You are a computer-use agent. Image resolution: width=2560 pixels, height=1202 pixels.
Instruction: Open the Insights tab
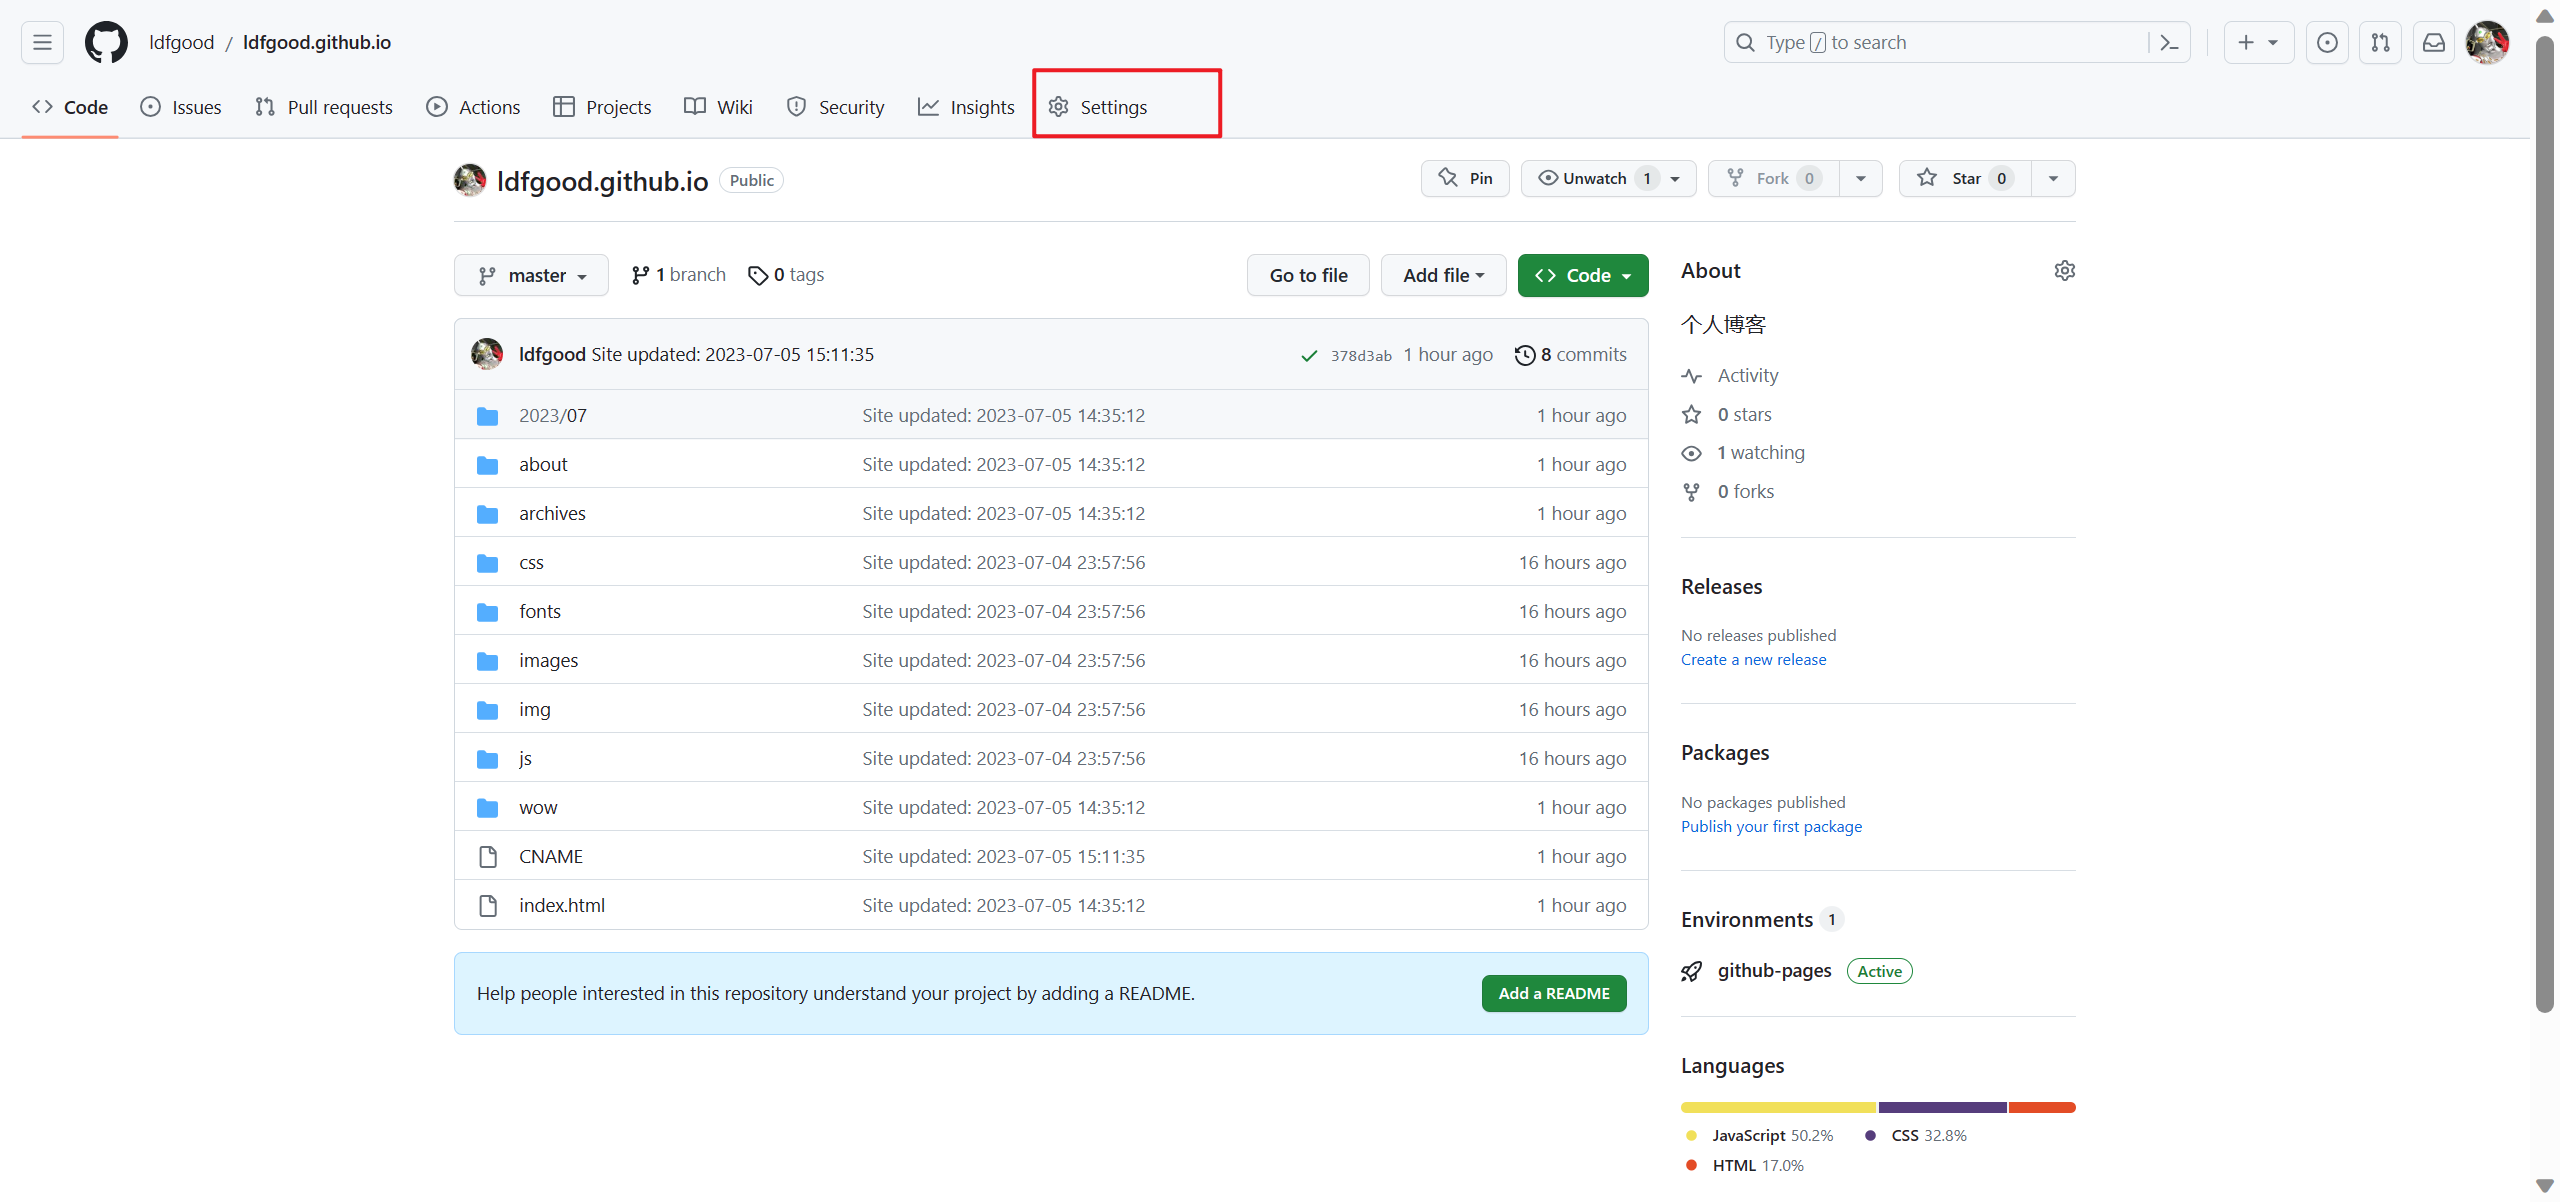click(x=966, y=107)
